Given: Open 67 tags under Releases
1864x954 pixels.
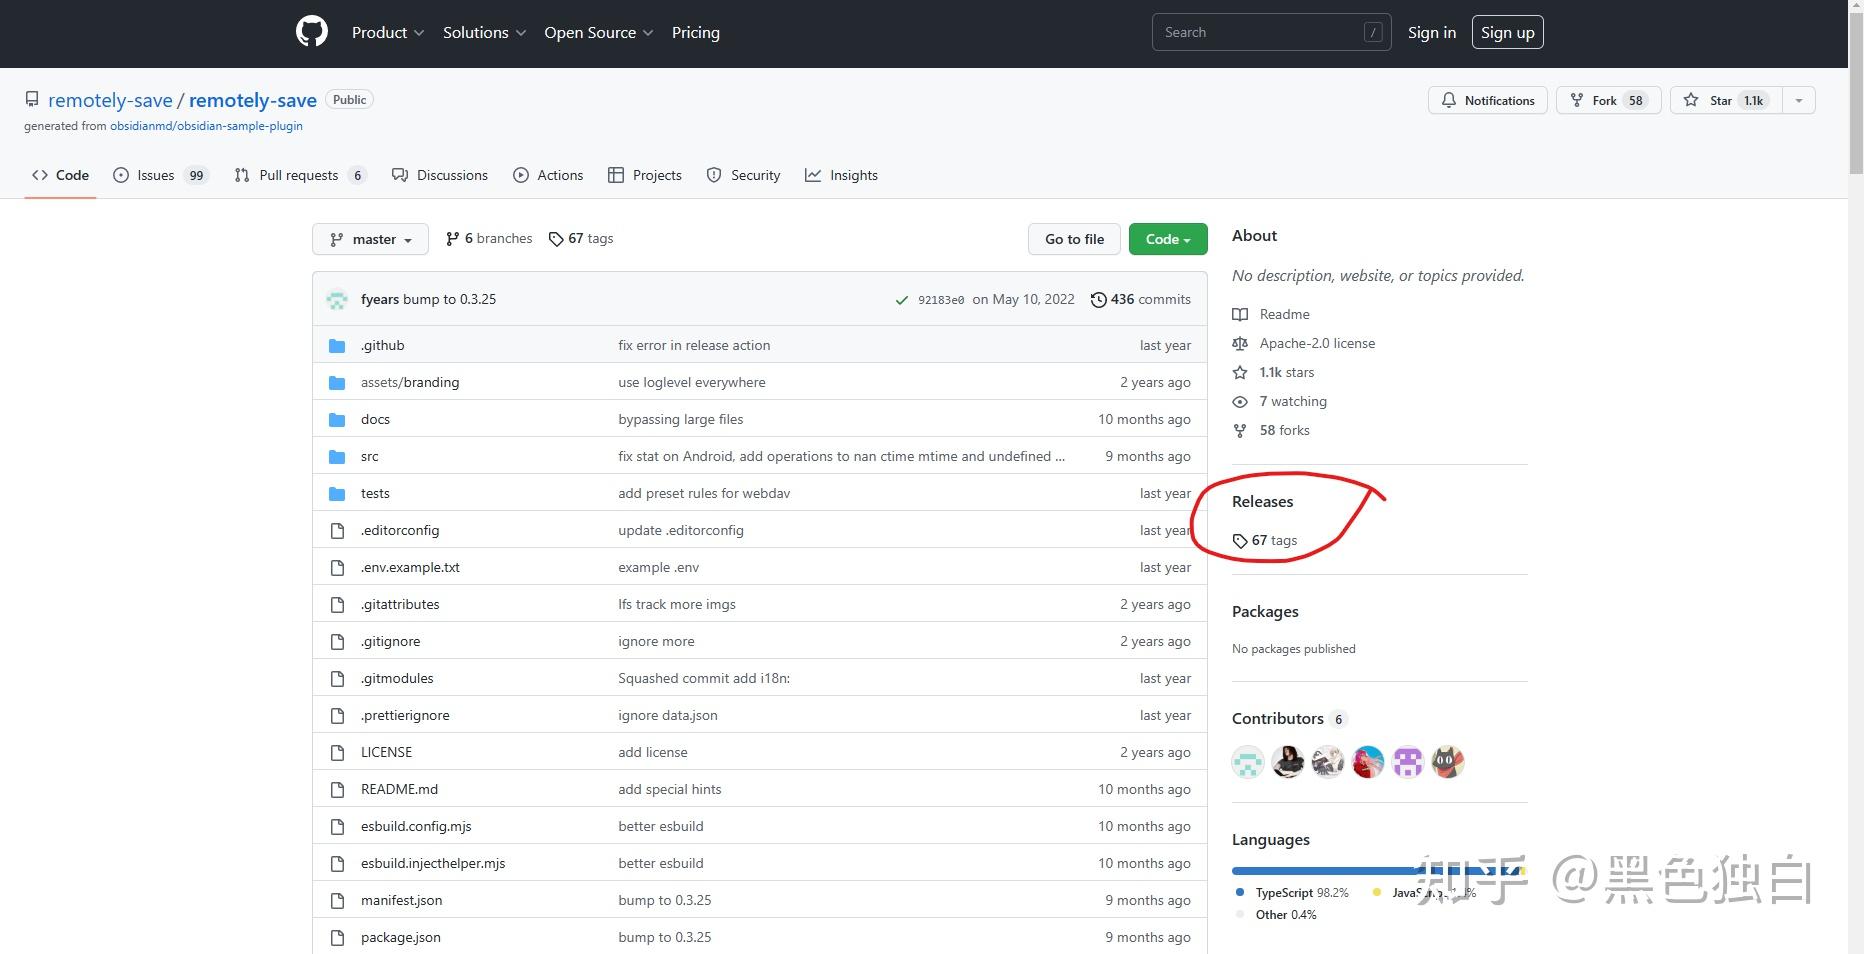Looking at the screenshot, I should tap(1265, 540).
